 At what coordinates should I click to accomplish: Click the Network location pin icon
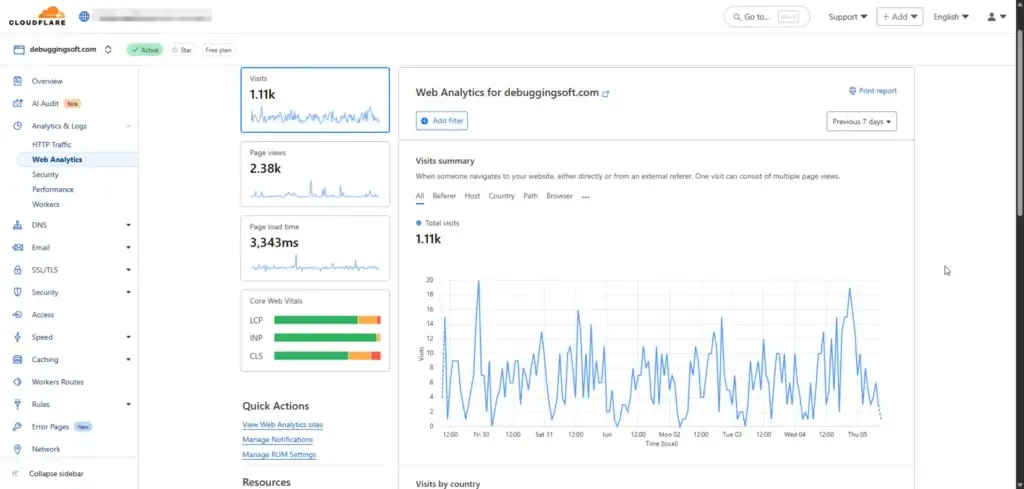point(18,449)
